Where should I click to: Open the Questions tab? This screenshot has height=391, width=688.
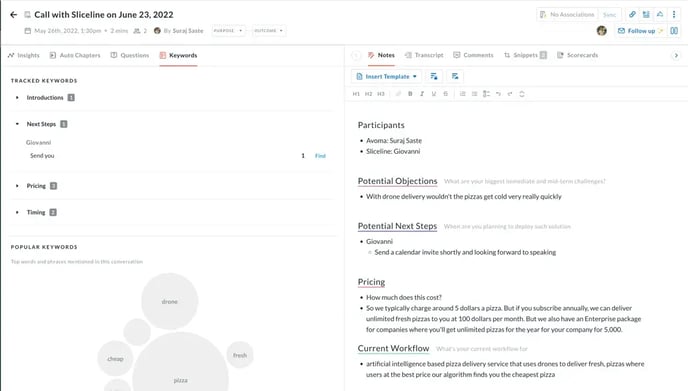(x=130, y=55)
